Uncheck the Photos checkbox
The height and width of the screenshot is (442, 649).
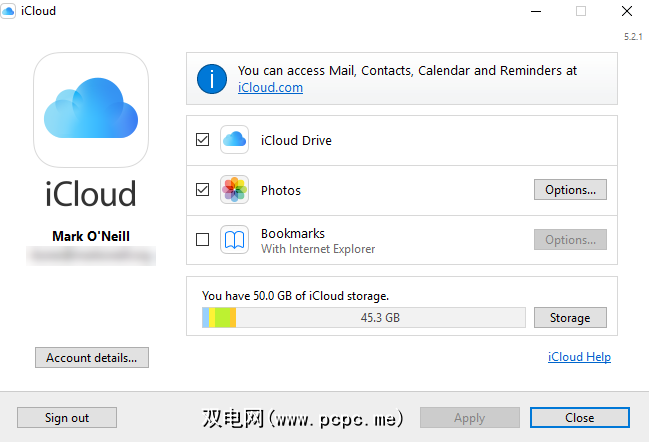(x=203, y=190)
